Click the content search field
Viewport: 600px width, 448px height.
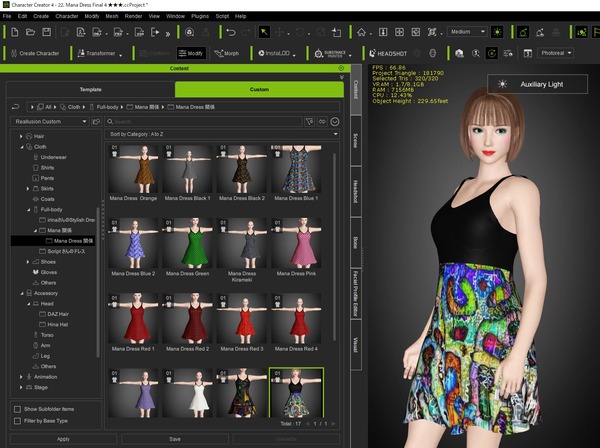click(204, 122)
